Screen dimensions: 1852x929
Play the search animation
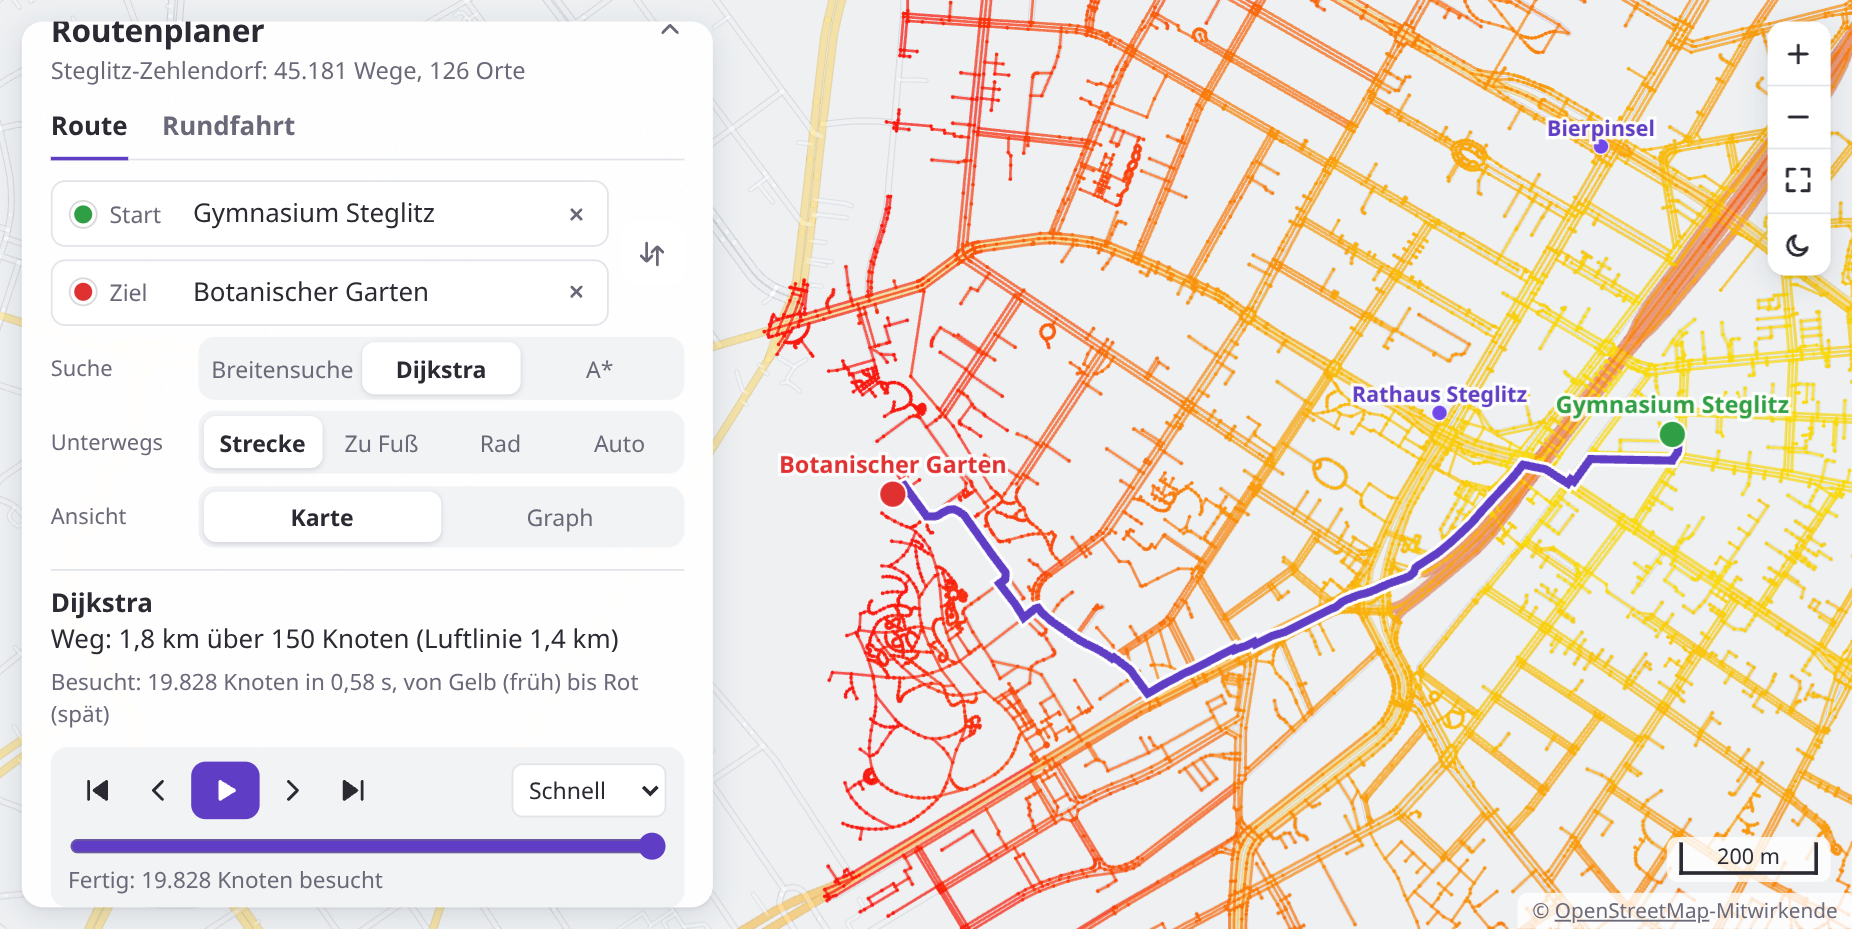point(226,791)
